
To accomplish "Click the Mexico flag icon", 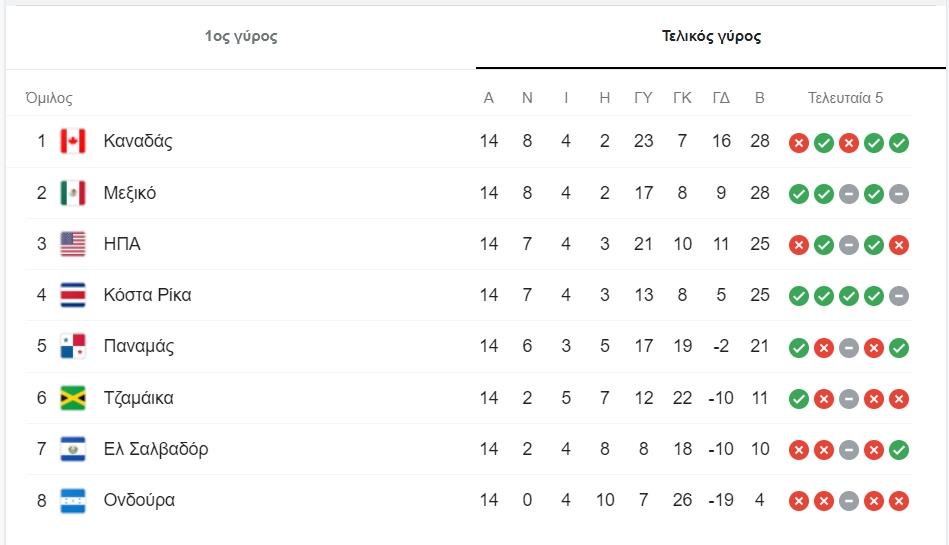I will [73, 193].
